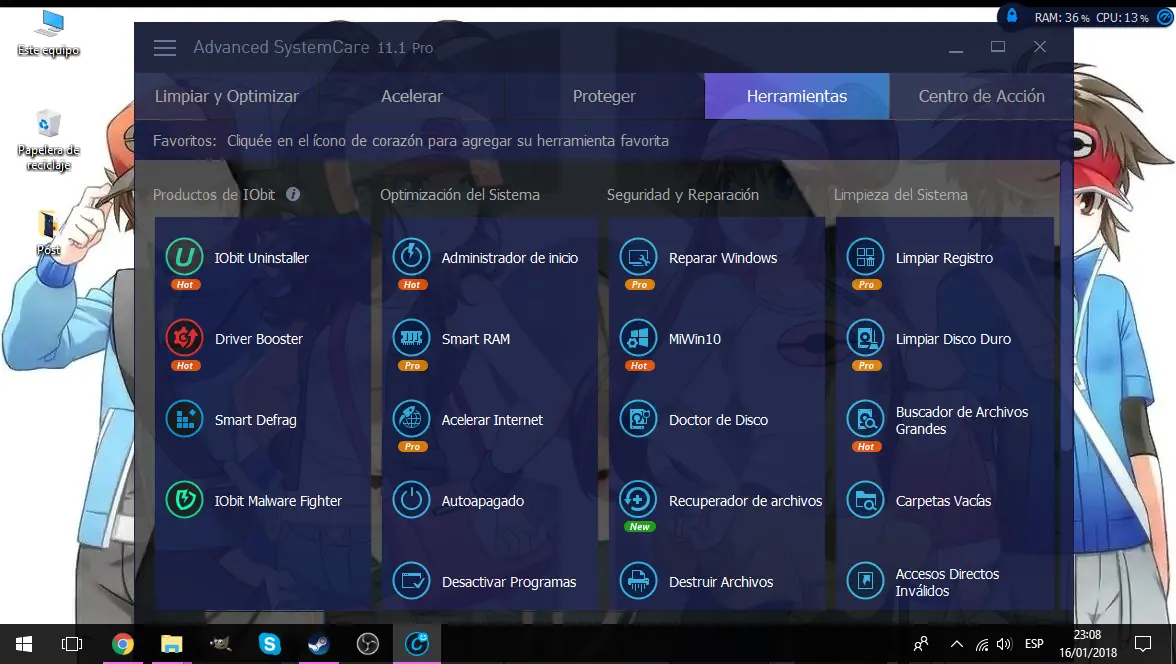This screenshot has height=664, width=1176.
Task: Click the Post folder on desktop
Action: 49,233
